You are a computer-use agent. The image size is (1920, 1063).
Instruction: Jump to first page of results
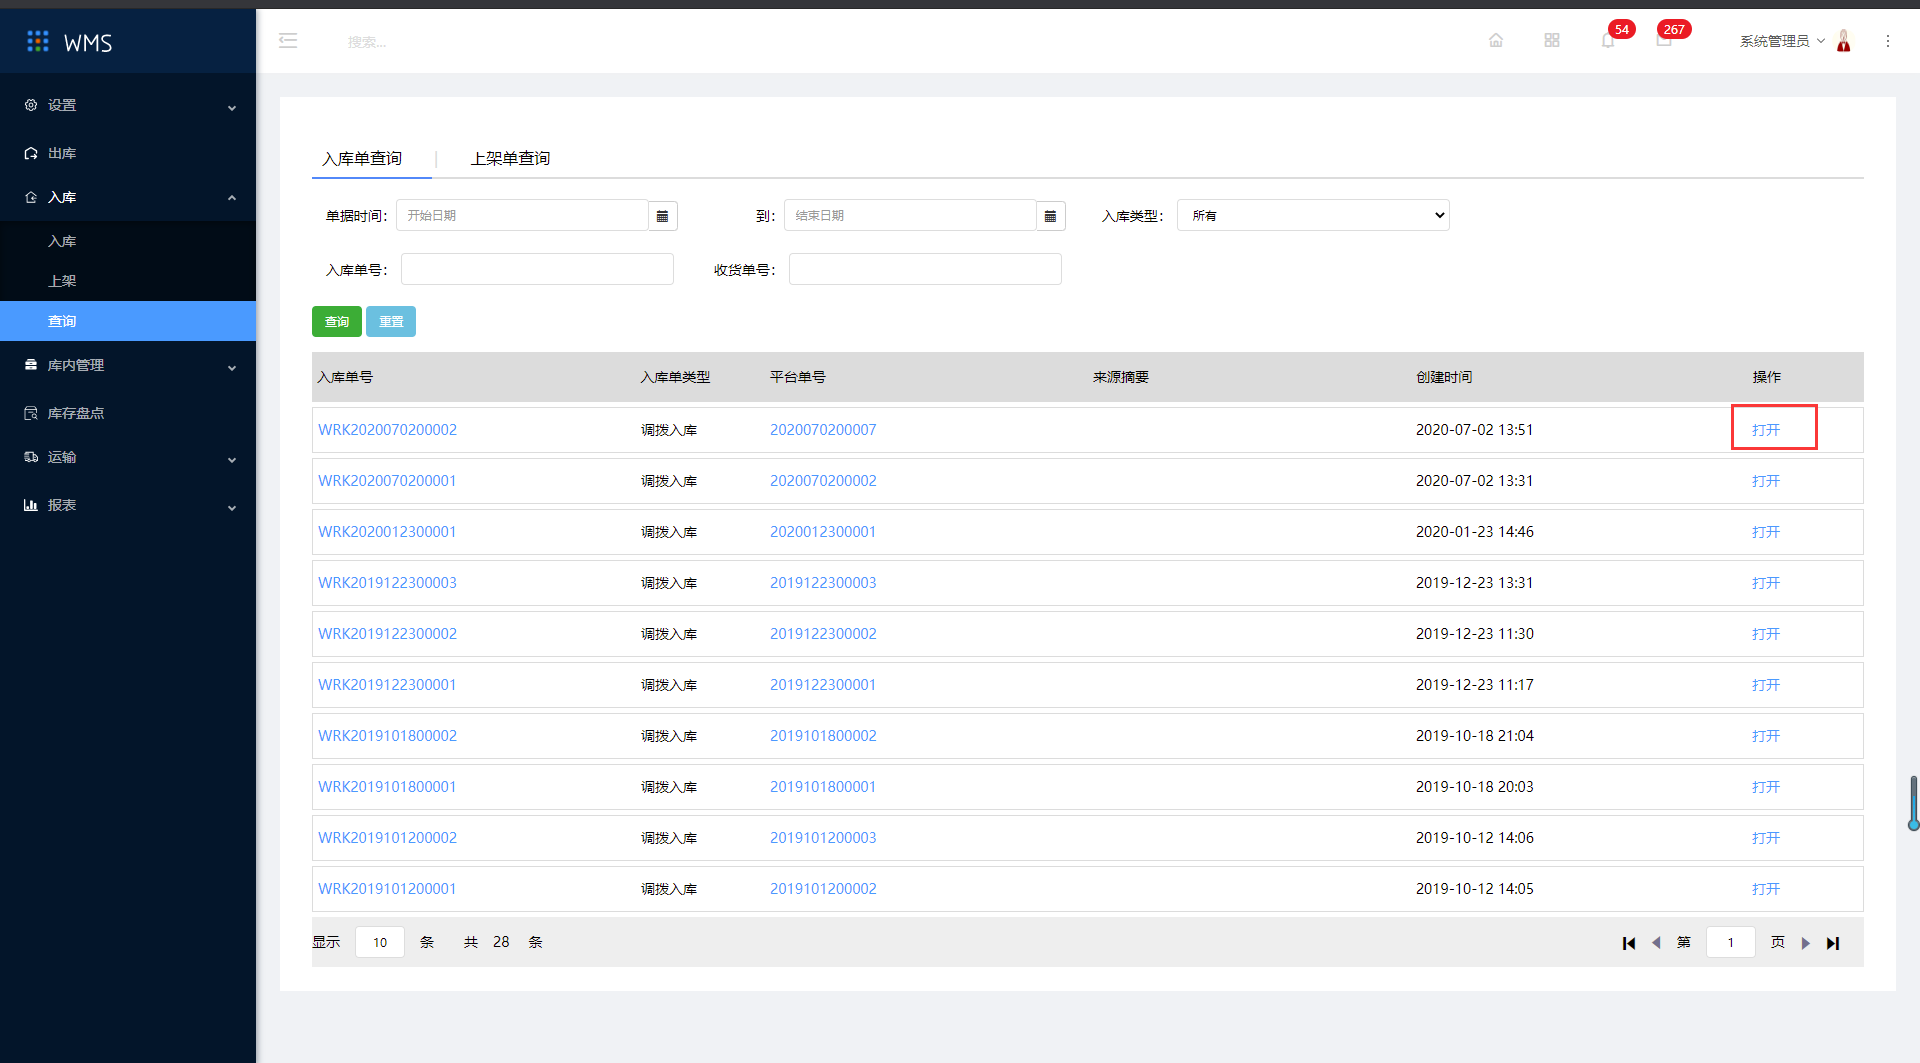point(1629,943)
